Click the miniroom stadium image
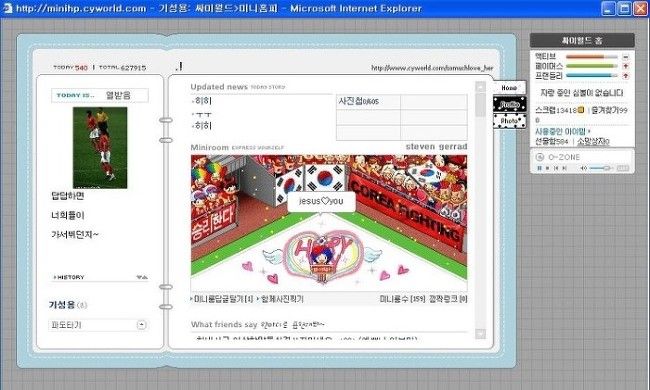Image resolution: width=650 pixels, height=390 pixels. 329,223
